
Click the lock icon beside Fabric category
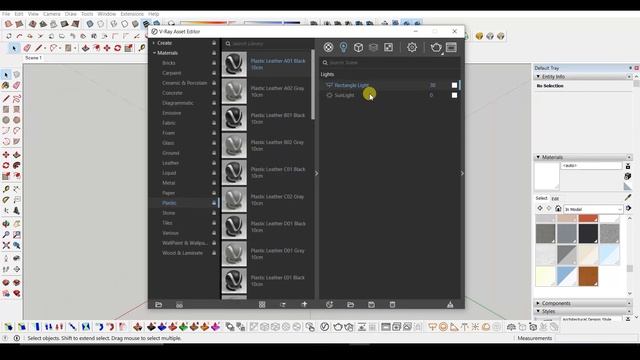click(214, 123)
